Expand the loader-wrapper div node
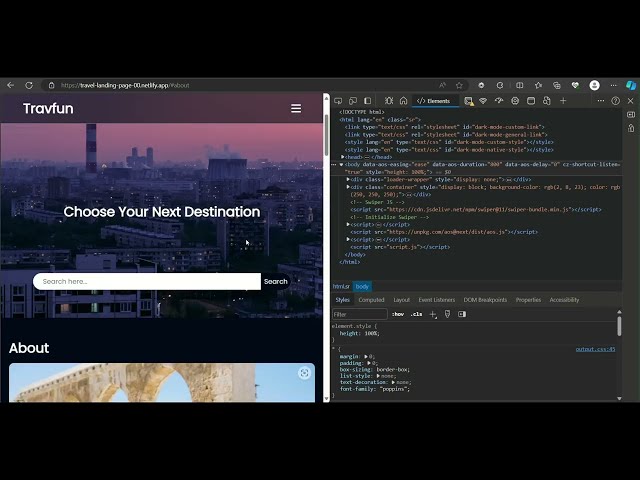 [348, 180]
